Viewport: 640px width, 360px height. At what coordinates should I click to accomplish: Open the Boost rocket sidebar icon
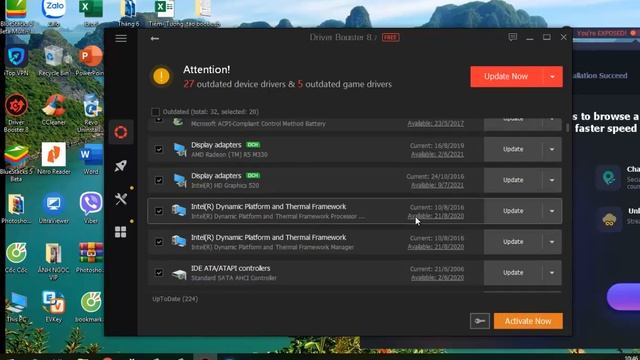121,166
